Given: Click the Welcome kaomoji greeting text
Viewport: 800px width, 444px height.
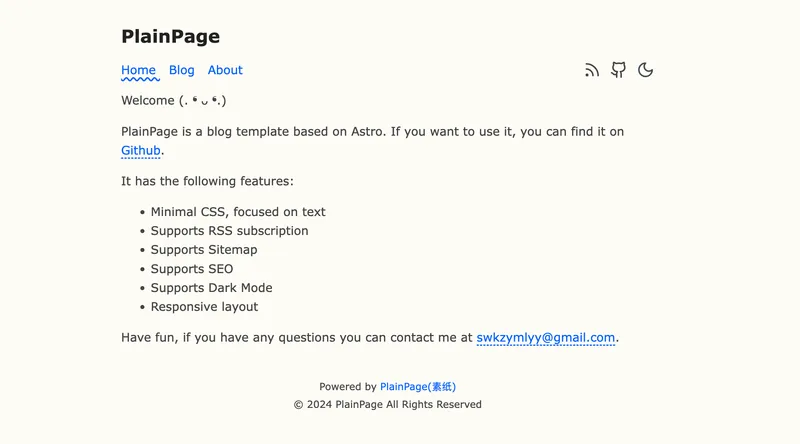Looking at the screenshot, I should click(x=174, y=101).
